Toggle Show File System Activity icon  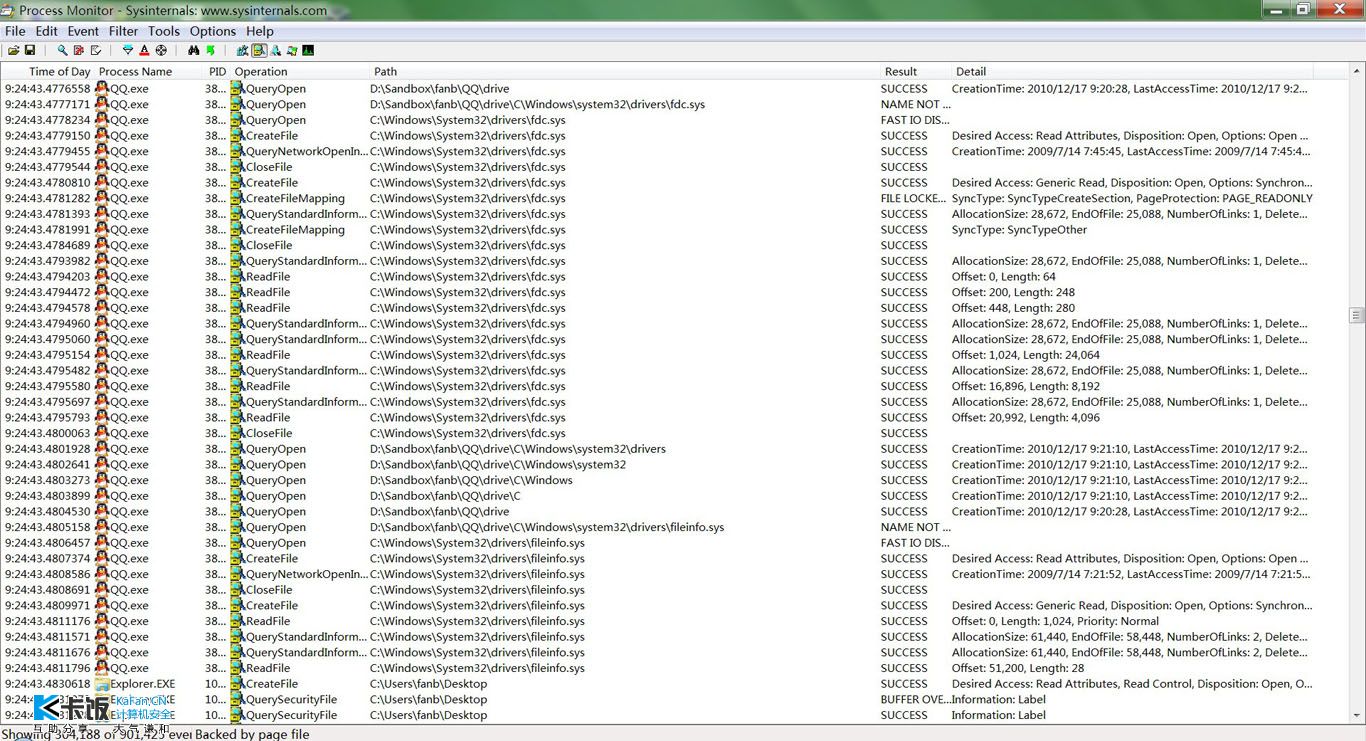point(259,50)
